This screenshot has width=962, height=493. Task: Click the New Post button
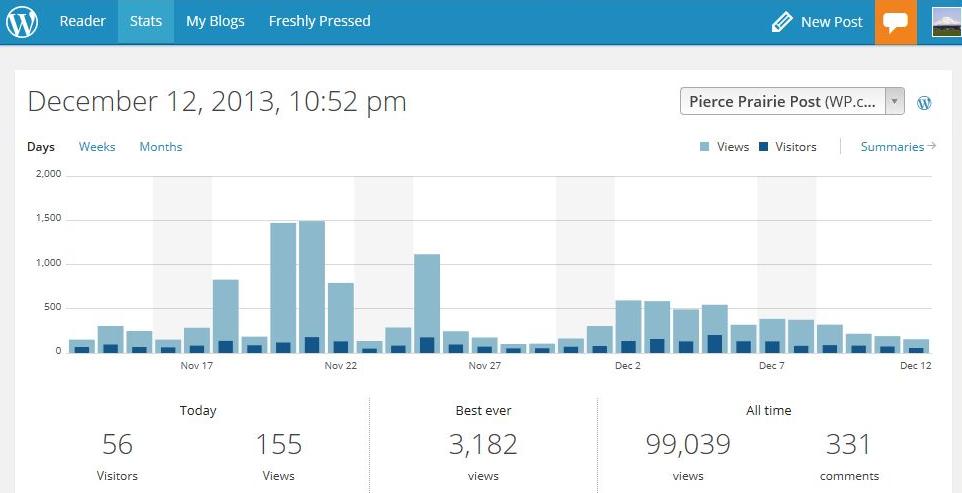coord(817,22)
